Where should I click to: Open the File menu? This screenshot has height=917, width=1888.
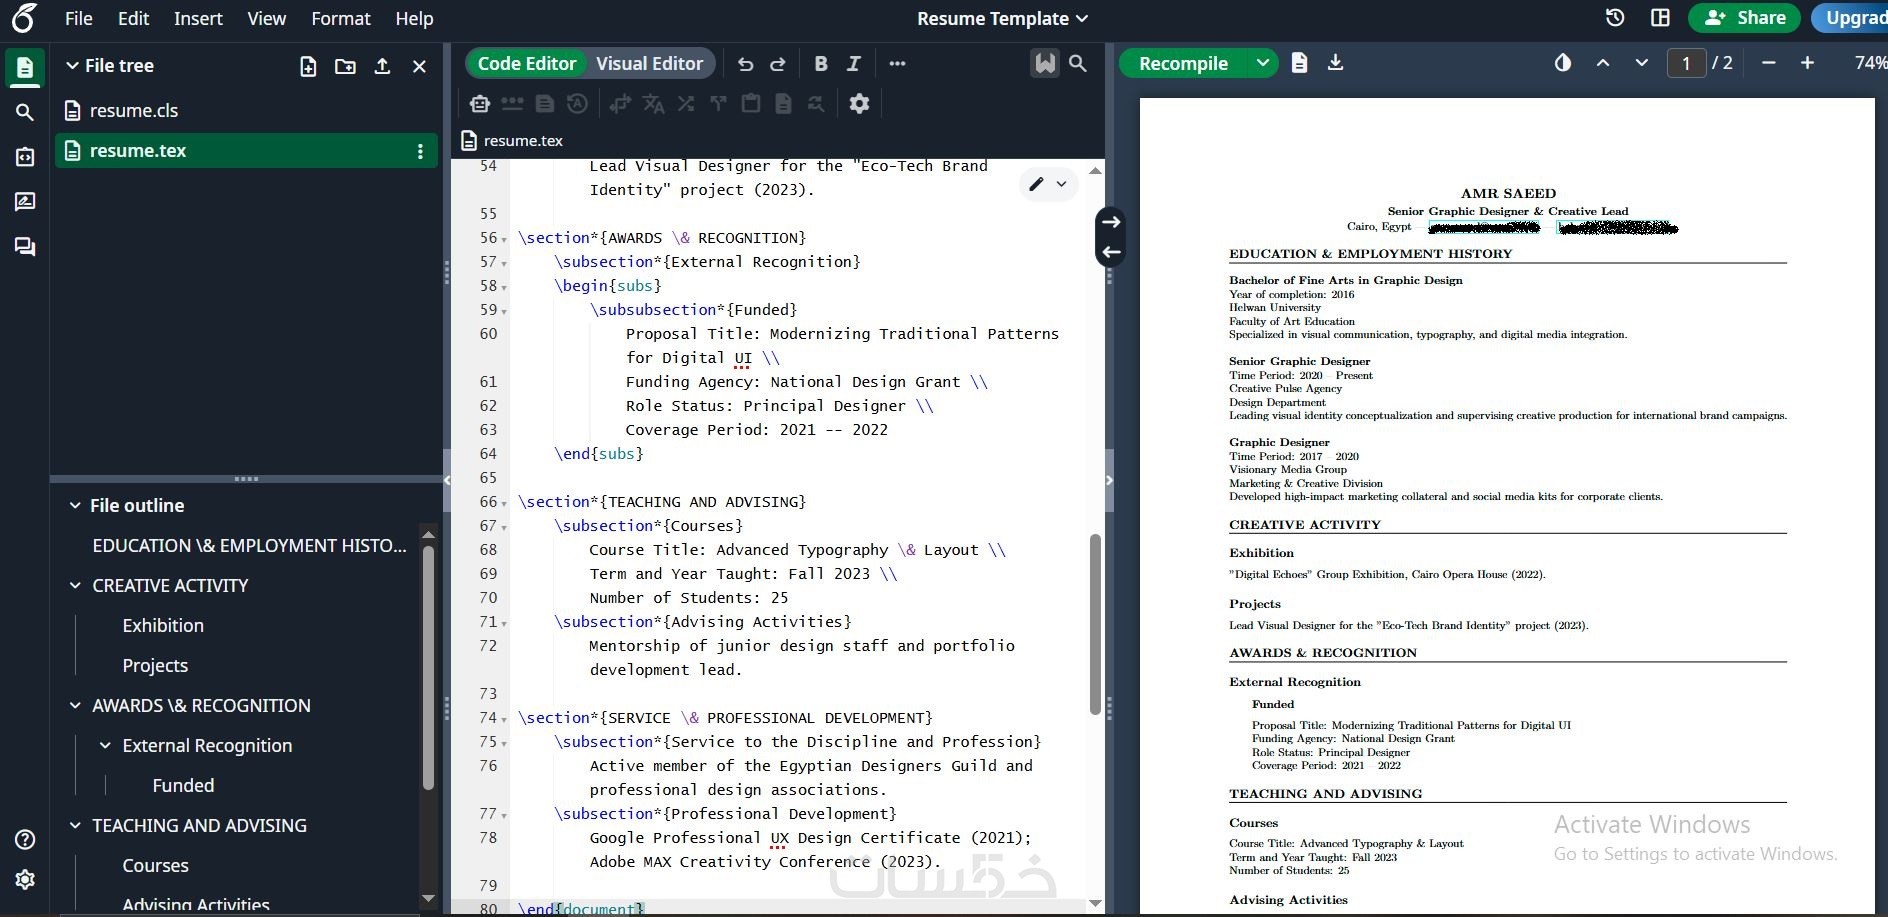pos(78,19)
